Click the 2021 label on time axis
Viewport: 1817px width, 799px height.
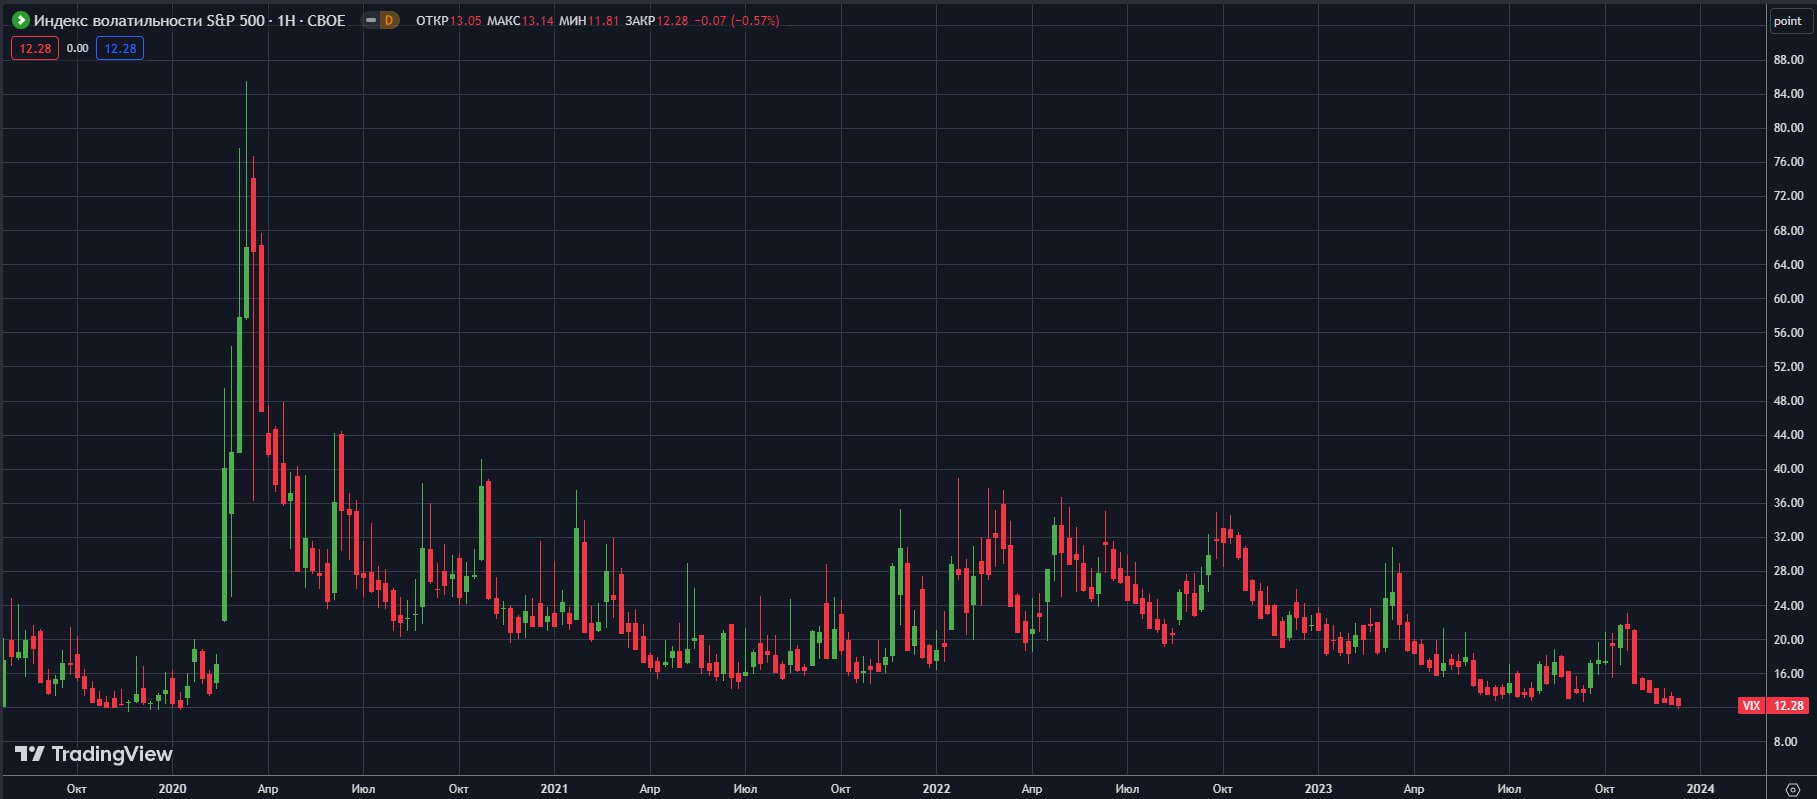click(x=554, y=789)
